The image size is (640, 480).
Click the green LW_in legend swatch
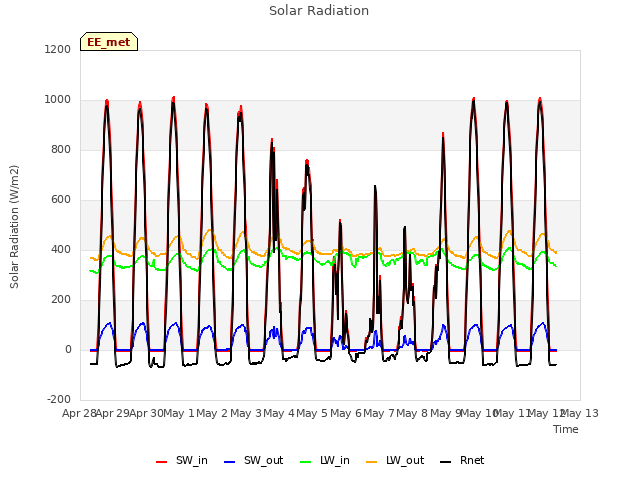[x=306, y=462]
